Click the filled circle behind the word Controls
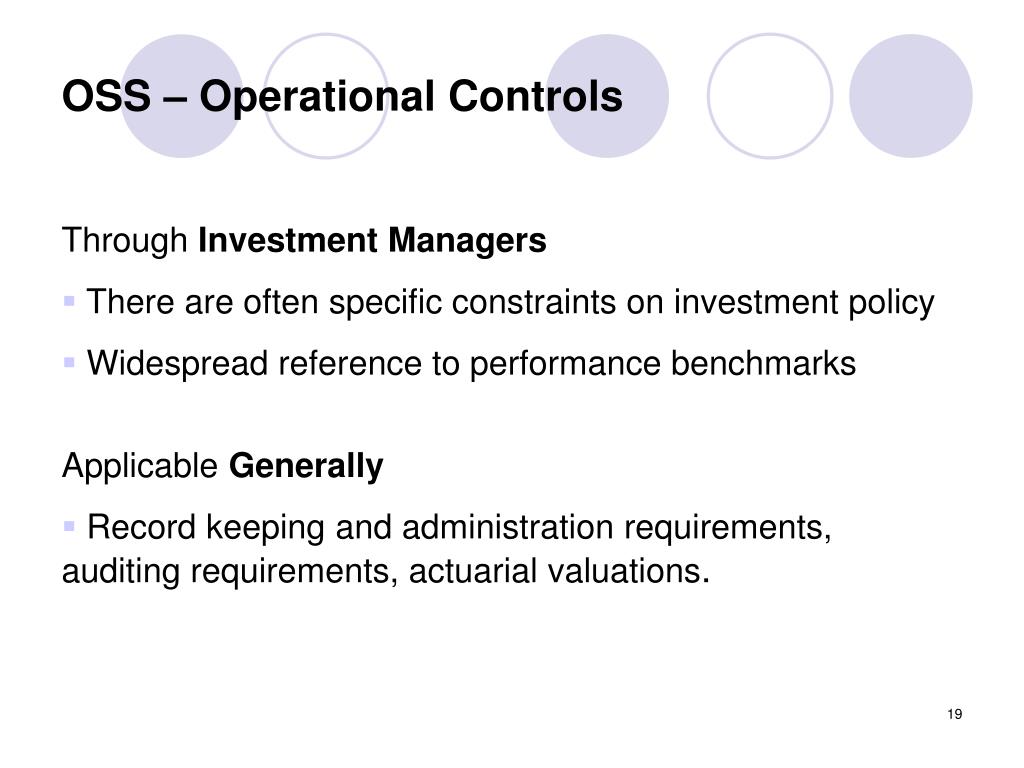The height and width of the screenshot is (768, 1024). point(607,96)
